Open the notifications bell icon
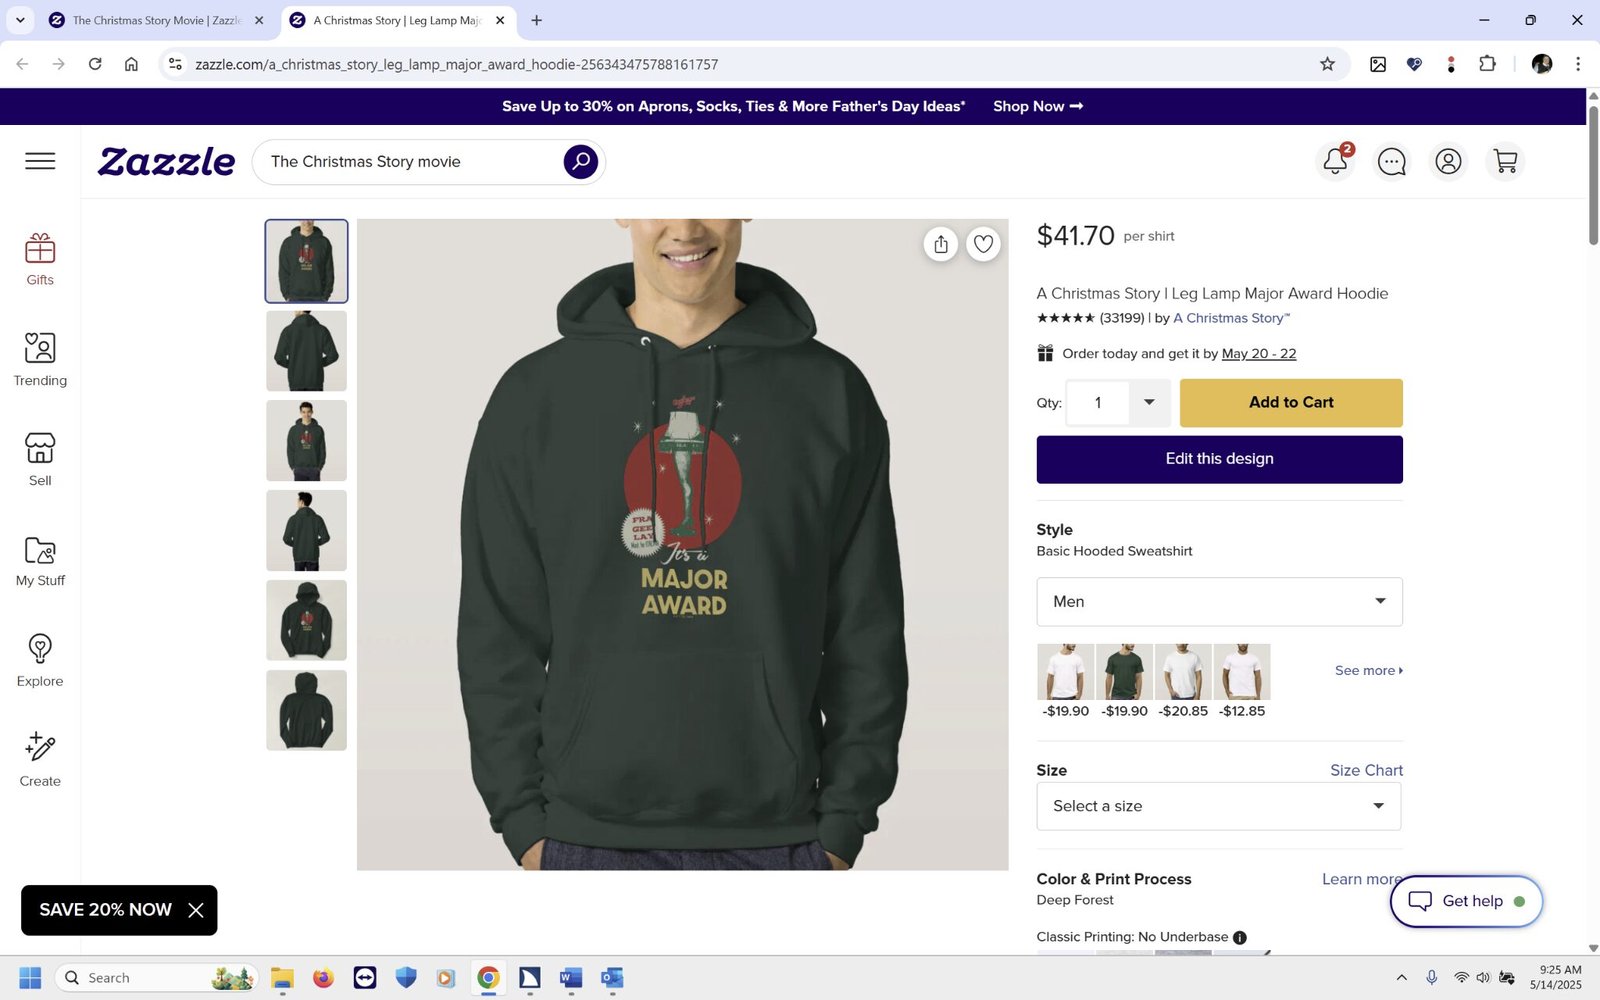Viewport: 1600px width, 1000px height. [1335, 161]
